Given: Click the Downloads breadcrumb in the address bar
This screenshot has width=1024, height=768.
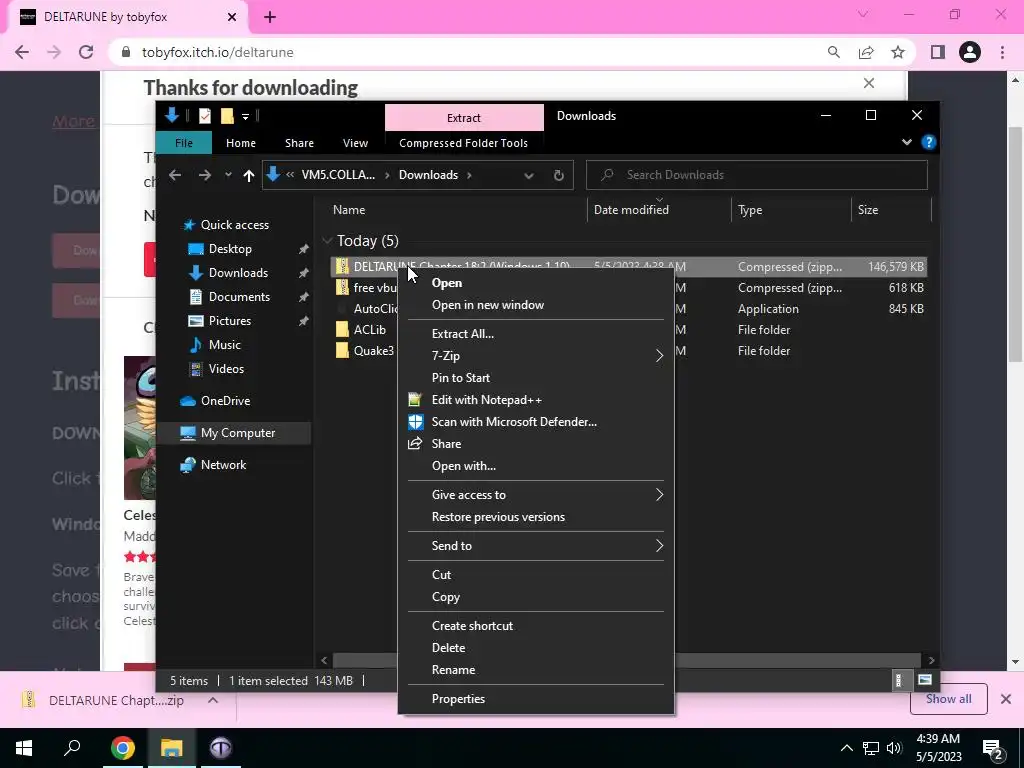Looking at the screenshot, I should (x=428, y=175).
